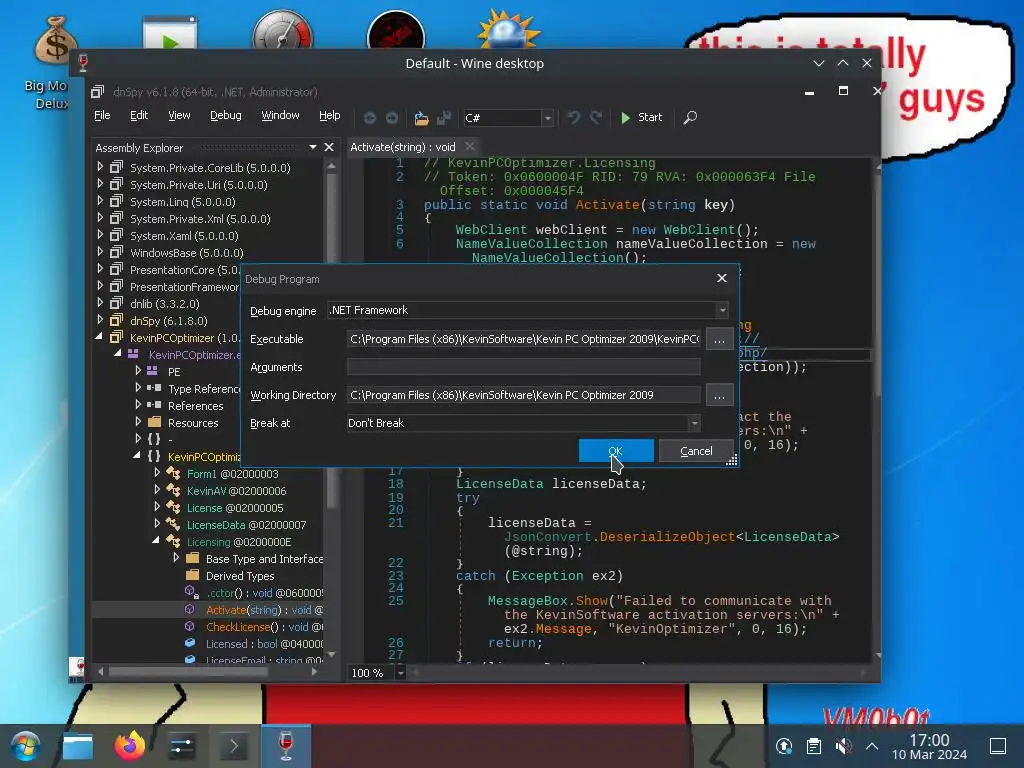This screenshot has width=1024, height=768.
Task: Open the Assembly Explorer panel options arrow
Action: [313, 147]
